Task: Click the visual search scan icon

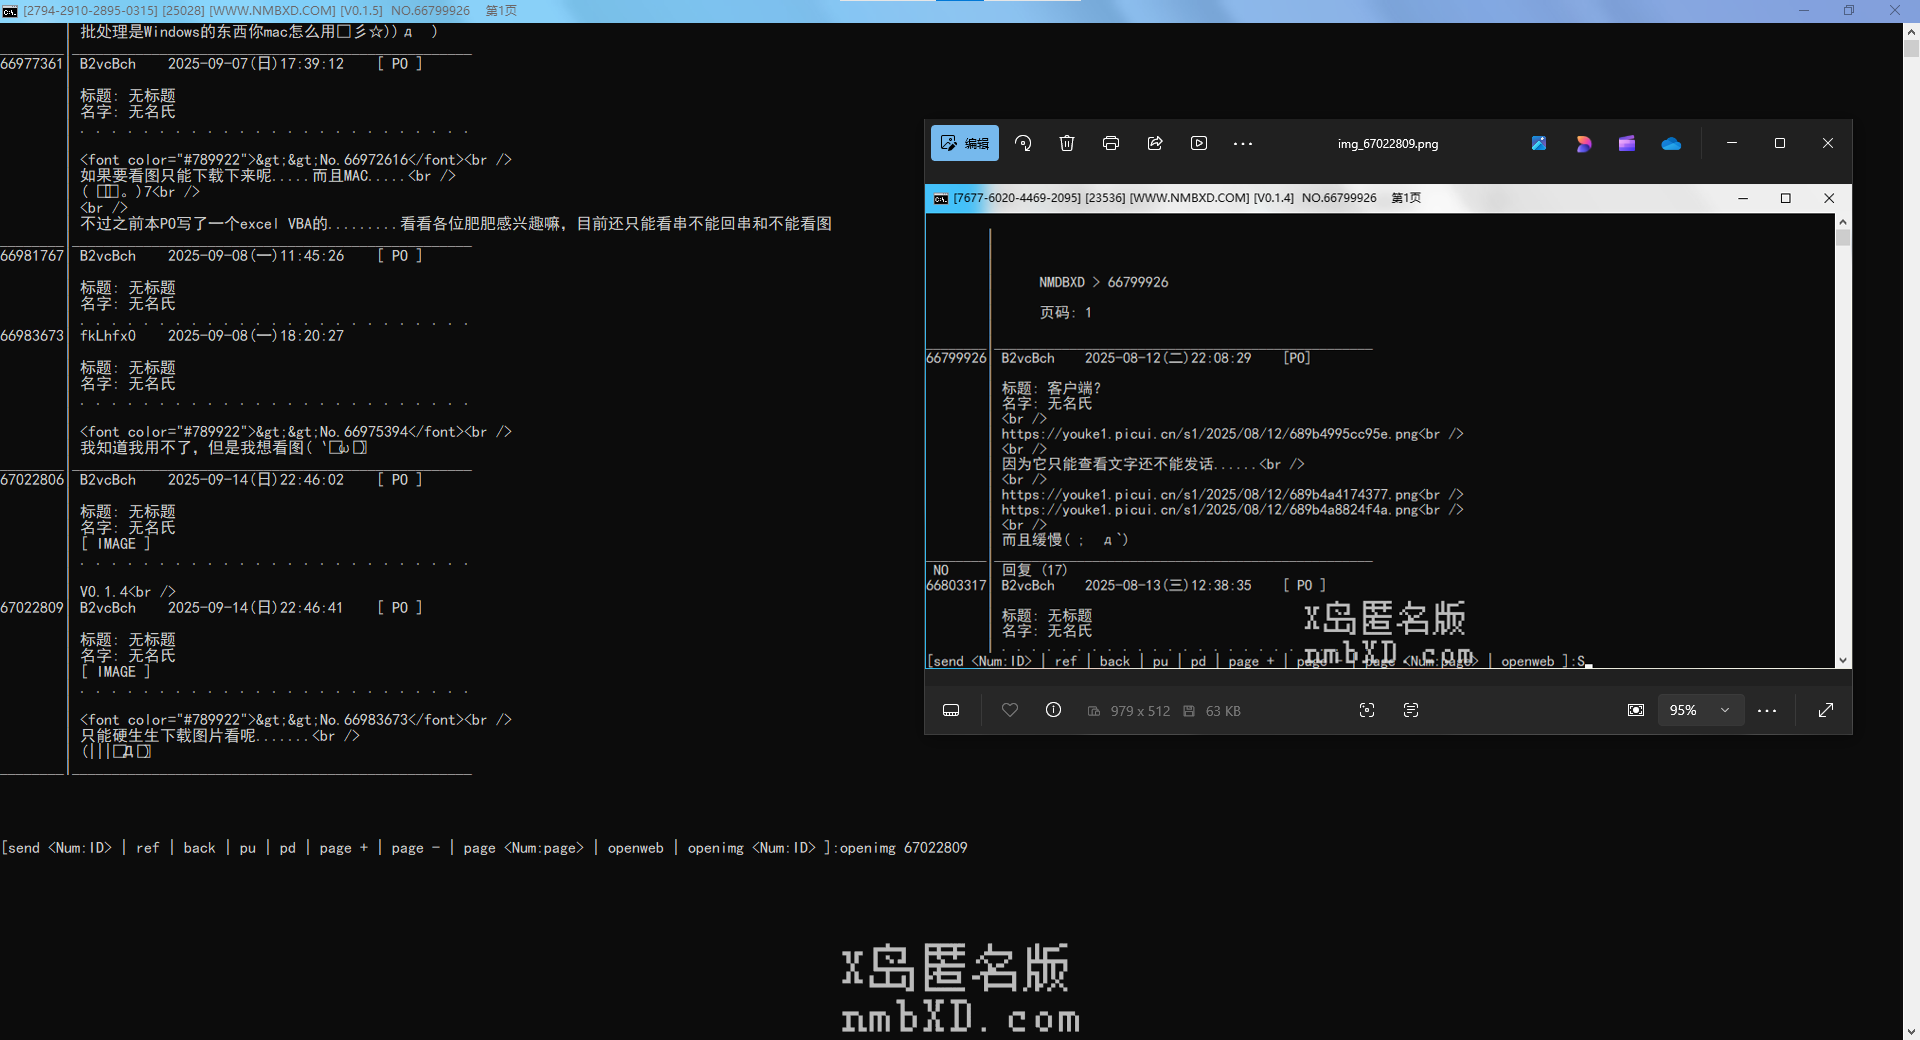Action: pos(1367,710)
